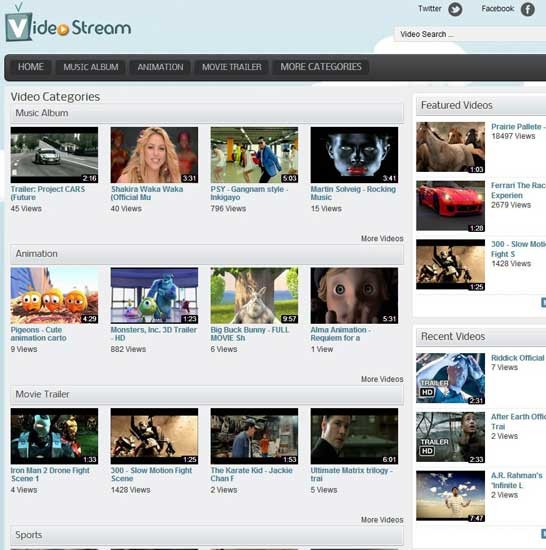This screenshot has width=546, height=550.
Task: Click the 'Ultimate Matrix trilogy' title link
Action: click(352, 474)
